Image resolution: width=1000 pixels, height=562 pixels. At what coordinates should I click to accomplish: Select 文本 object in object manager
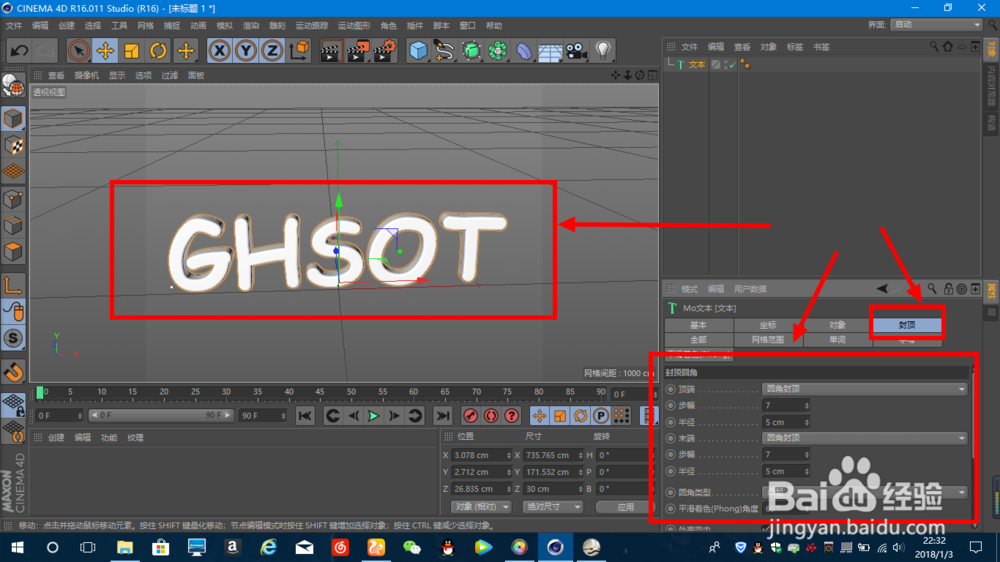point(696,65)
